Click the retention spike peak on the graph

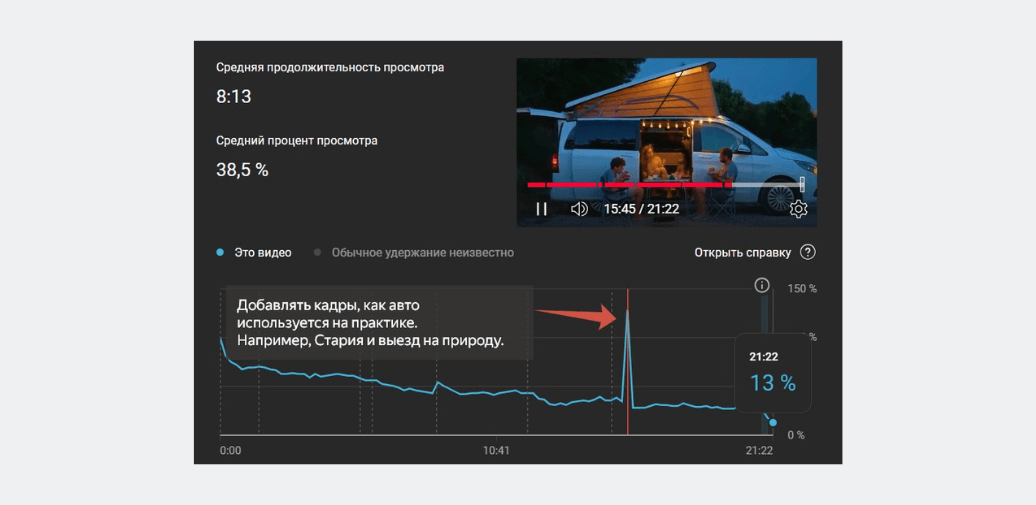pyautogui.click(x=627, y=311)
